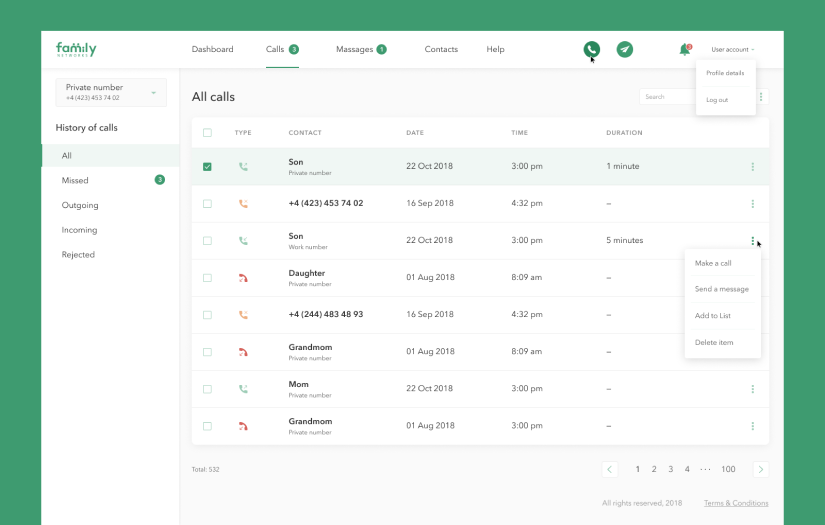Choose Make a call from context menu
The image size is (825, 525).
(x=713, y=263)
